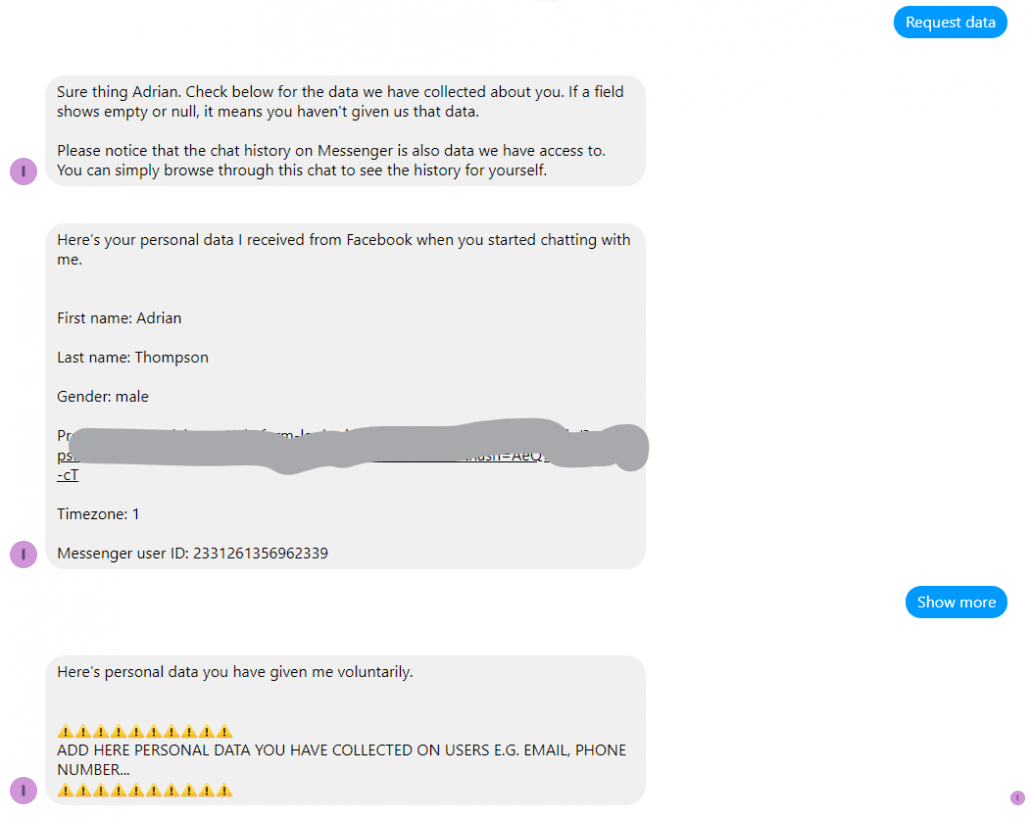This screenshot has height=821, width=1030.
Task: Click the 'Here's your personal data I received' text
Action: click(x=344, y=249)
